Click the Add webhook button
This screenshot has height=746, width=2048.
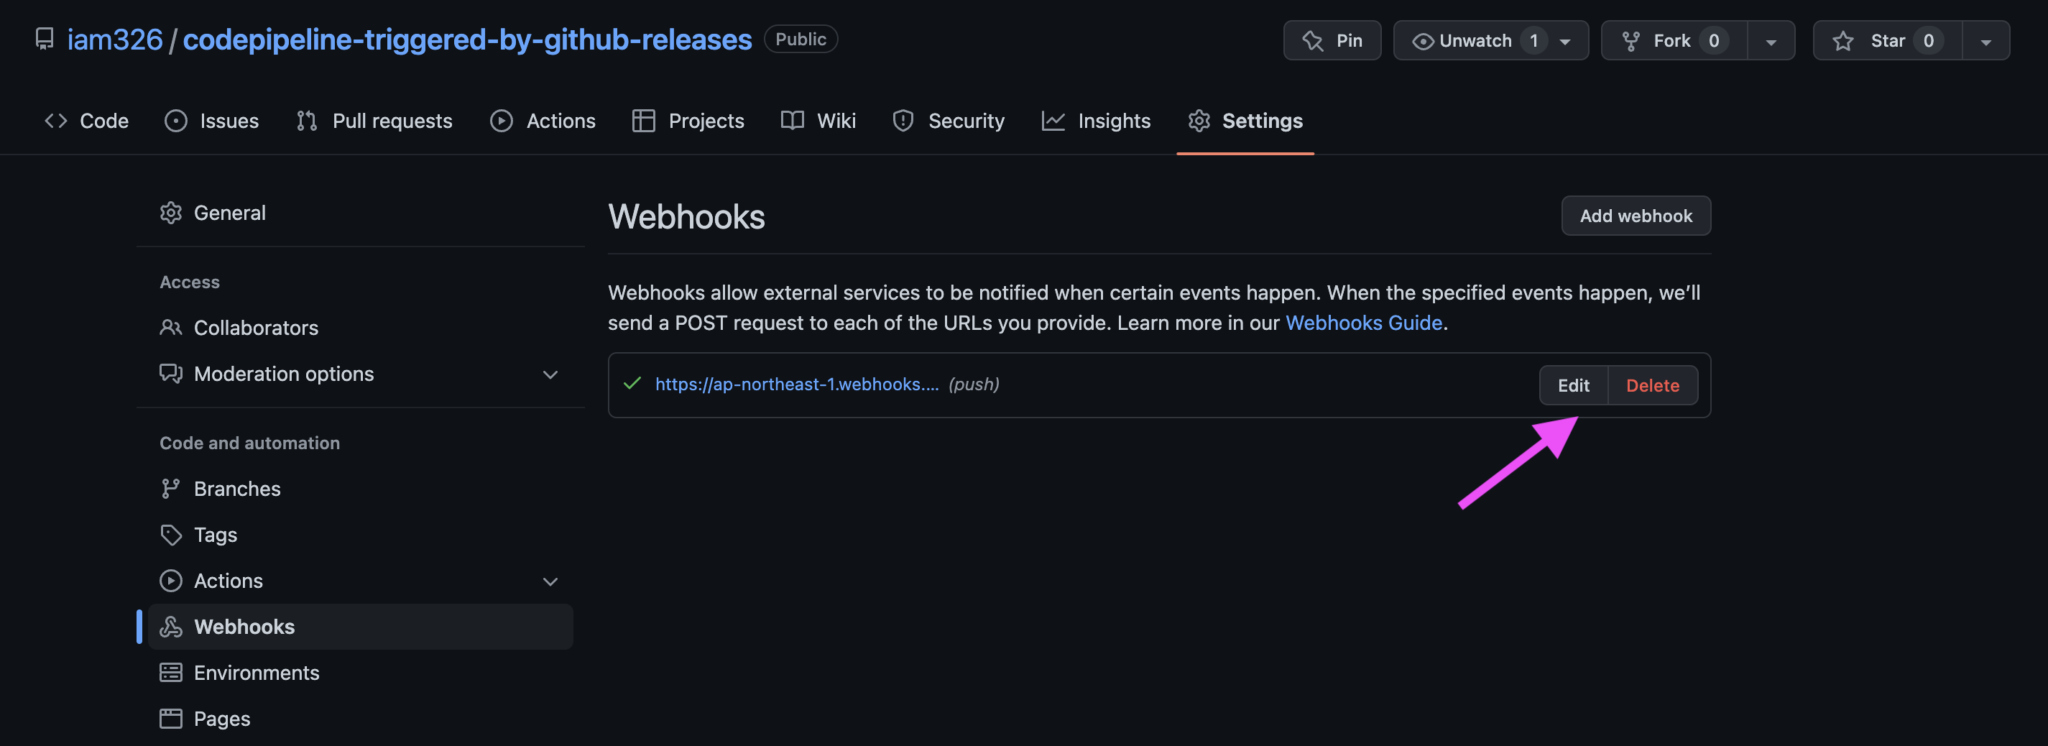coord(1635,216)
